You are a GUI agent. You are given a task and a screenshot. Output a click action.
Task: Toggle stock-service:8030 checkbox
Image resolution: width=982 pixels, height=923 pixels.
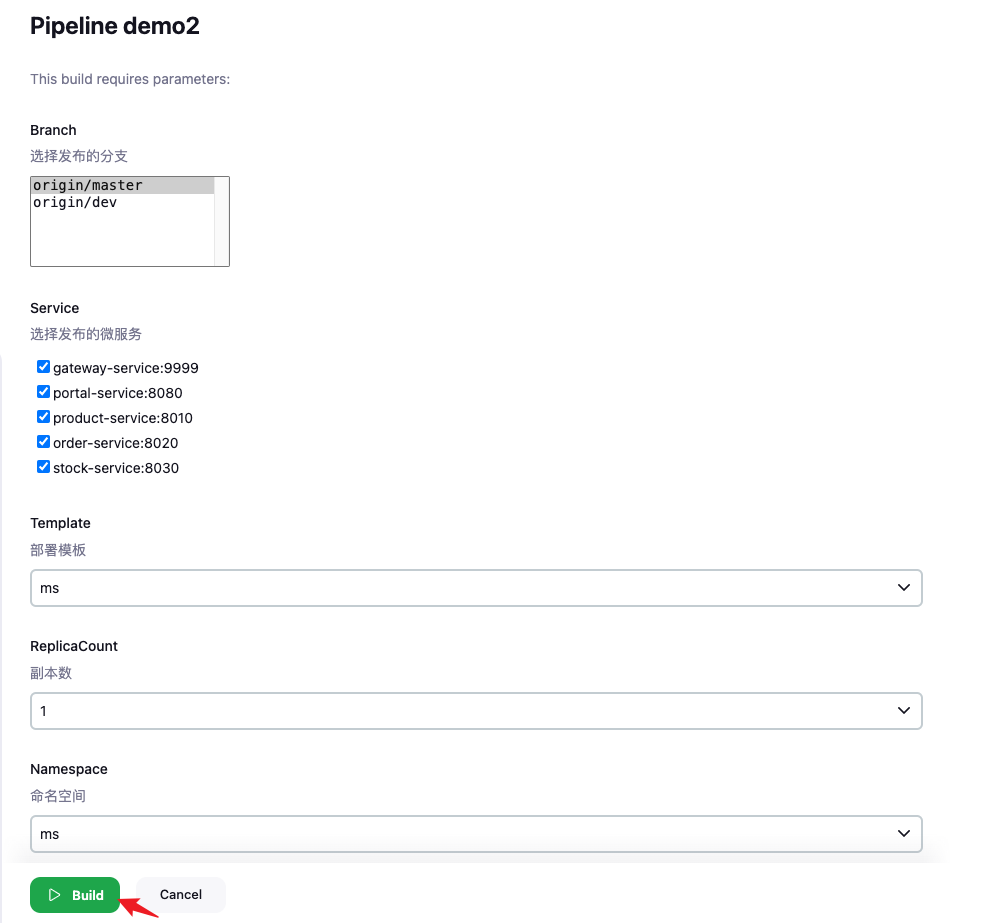43,467
